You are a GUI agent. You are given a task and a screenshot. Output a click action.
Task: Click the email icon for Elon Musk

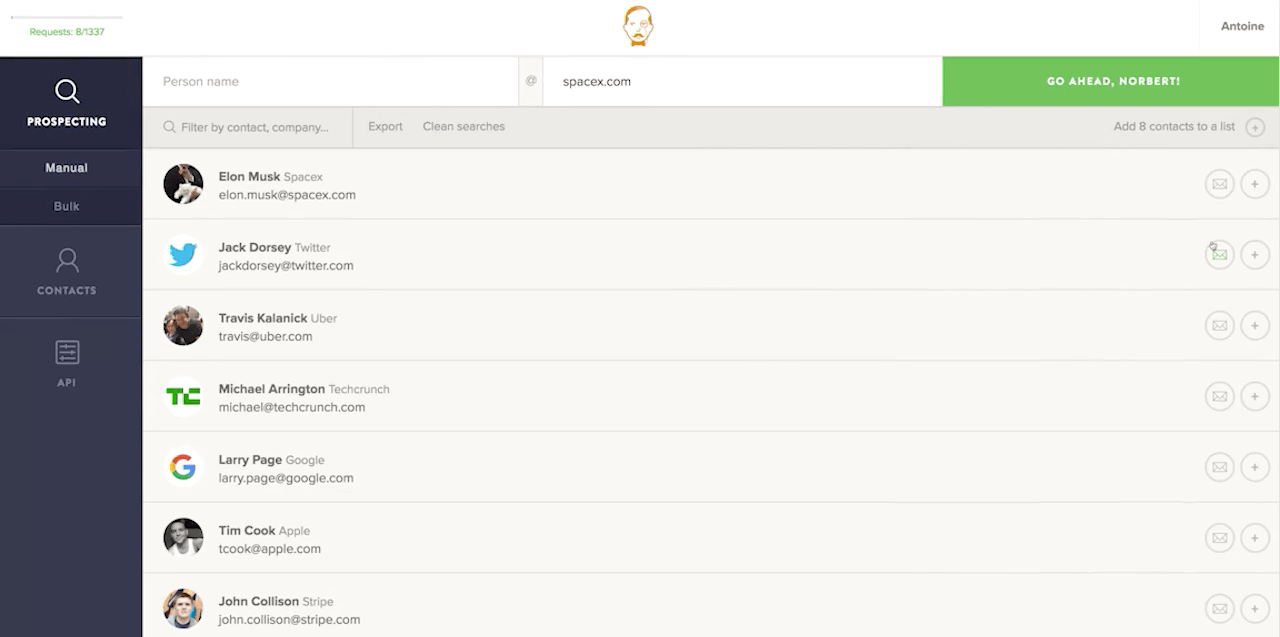(x=1219, y=184)
